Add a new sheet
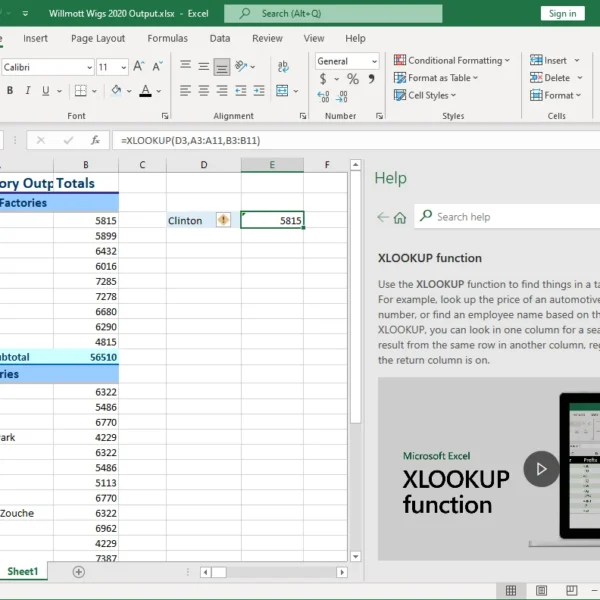This screenshot has height=600, width=600. [x=78, y=572]
